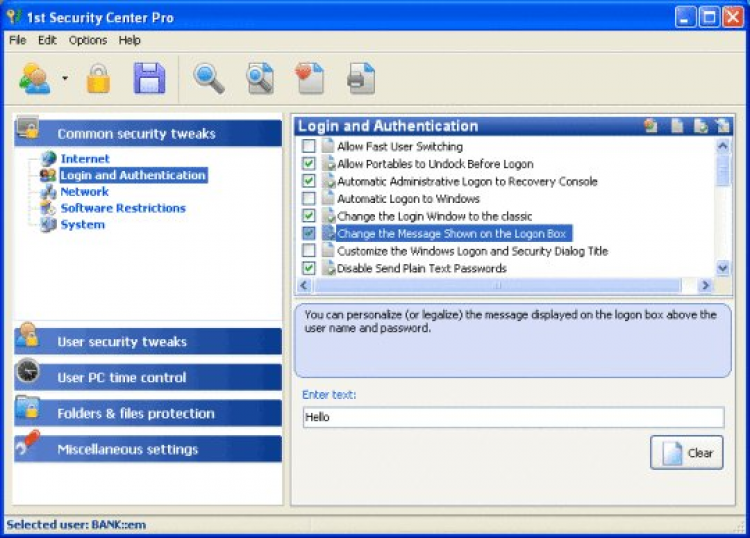
Task: Open the Help menu
Action: [130, 40]
